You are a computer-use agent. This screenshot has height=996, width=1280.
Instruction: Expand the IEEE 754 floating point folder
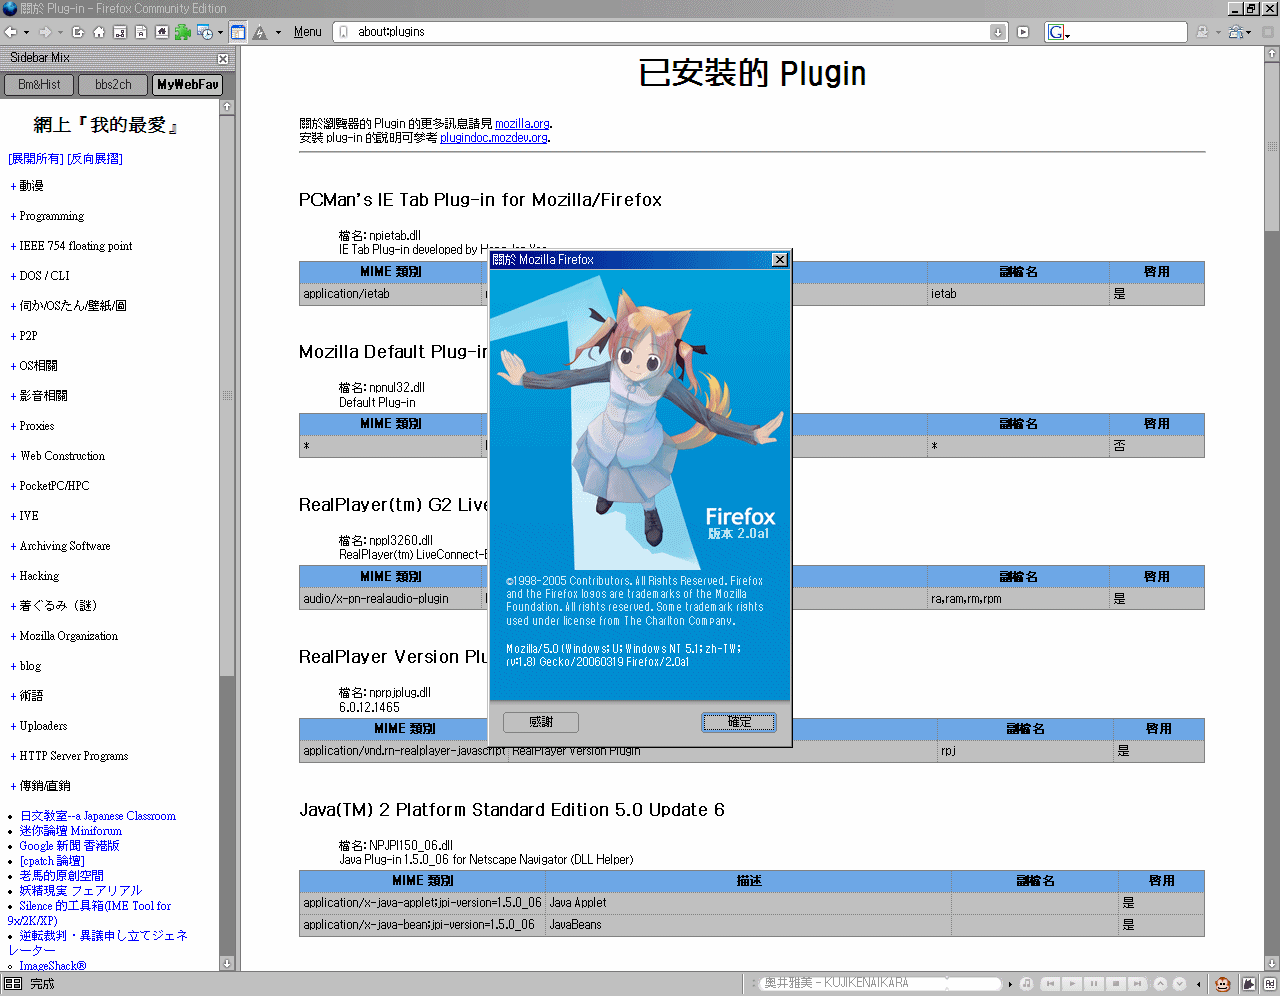click(13, 246)
